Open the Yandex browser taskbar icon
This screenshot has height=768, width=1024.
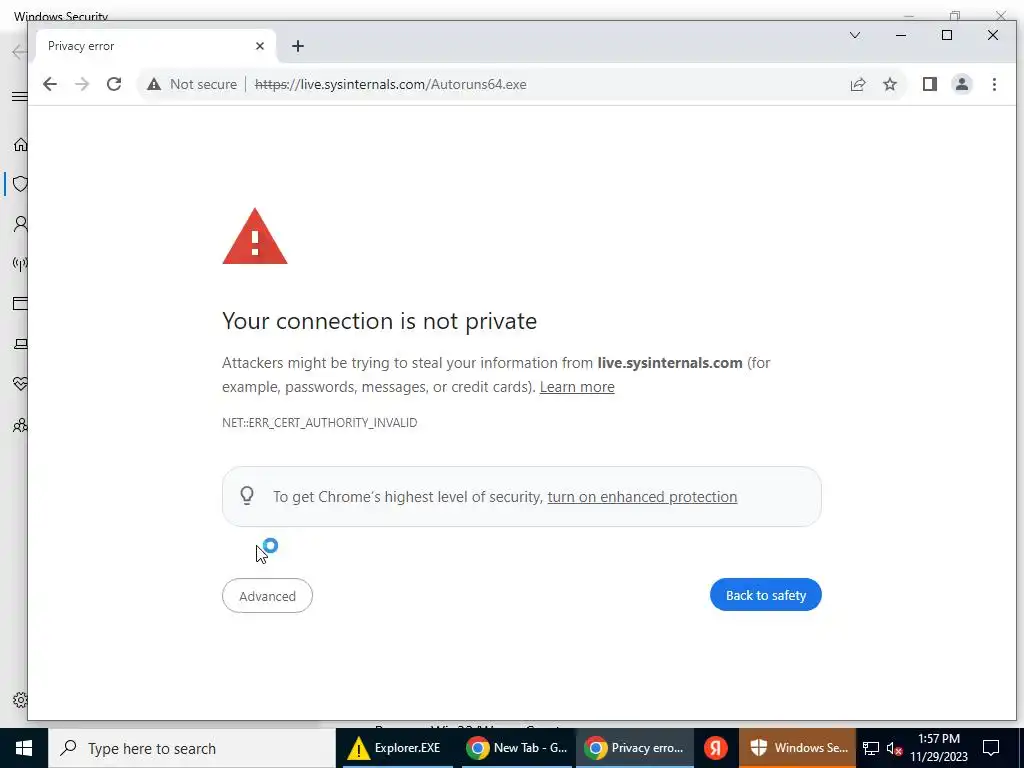click(716, 748)
